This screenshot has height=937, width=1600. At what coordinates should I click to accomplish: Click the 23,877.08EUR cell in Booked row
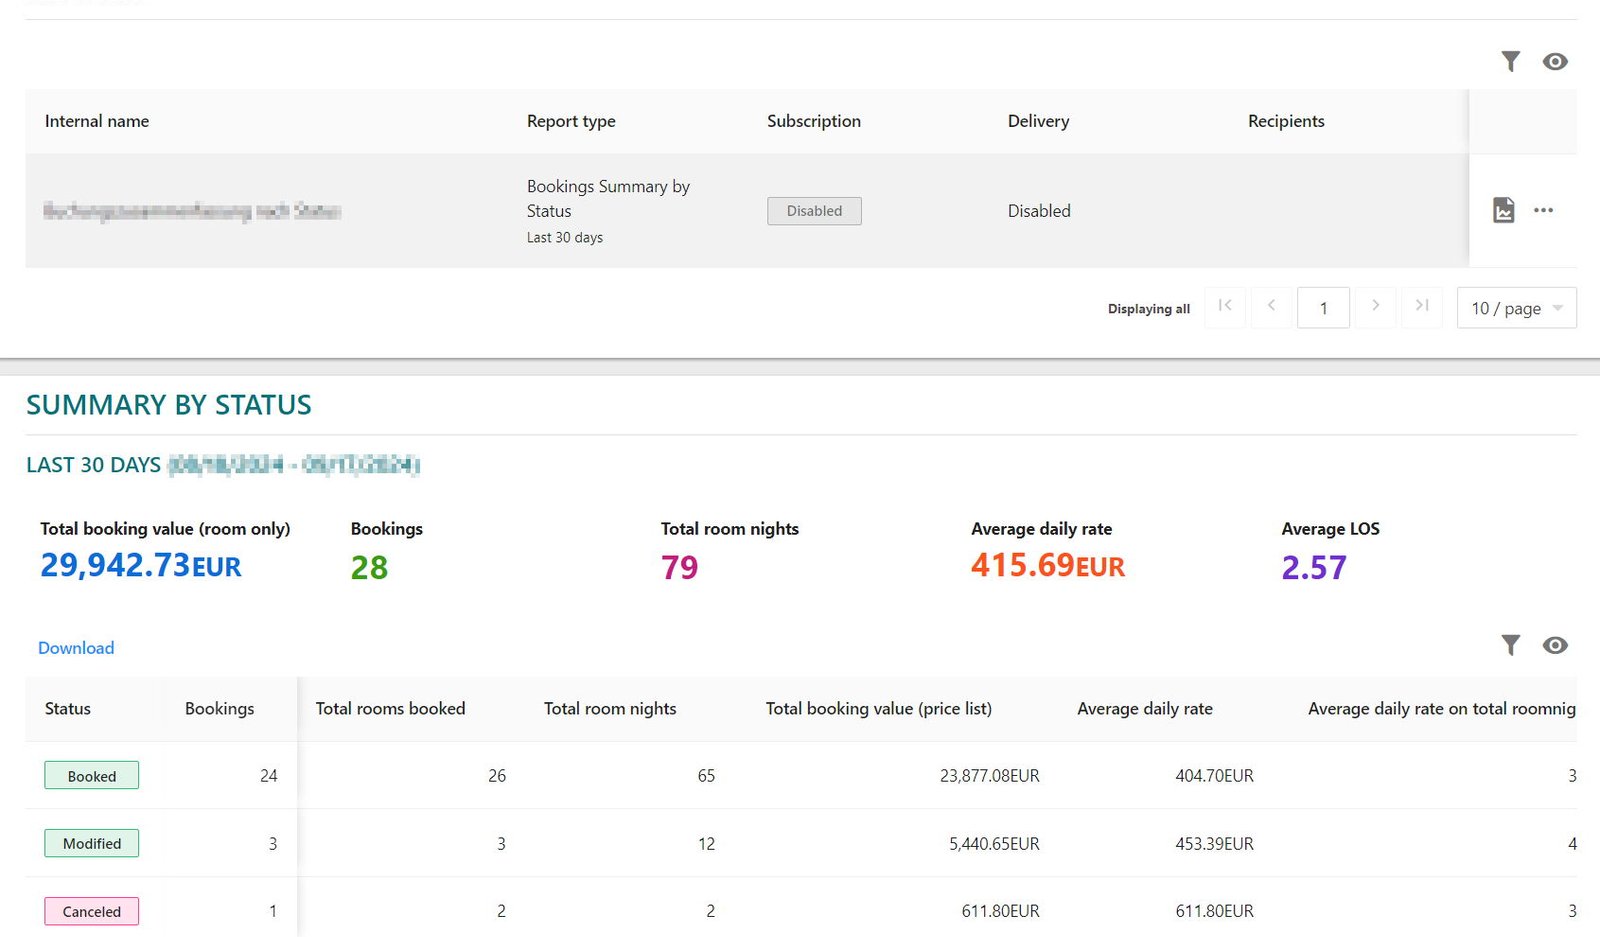click(990, 776)
